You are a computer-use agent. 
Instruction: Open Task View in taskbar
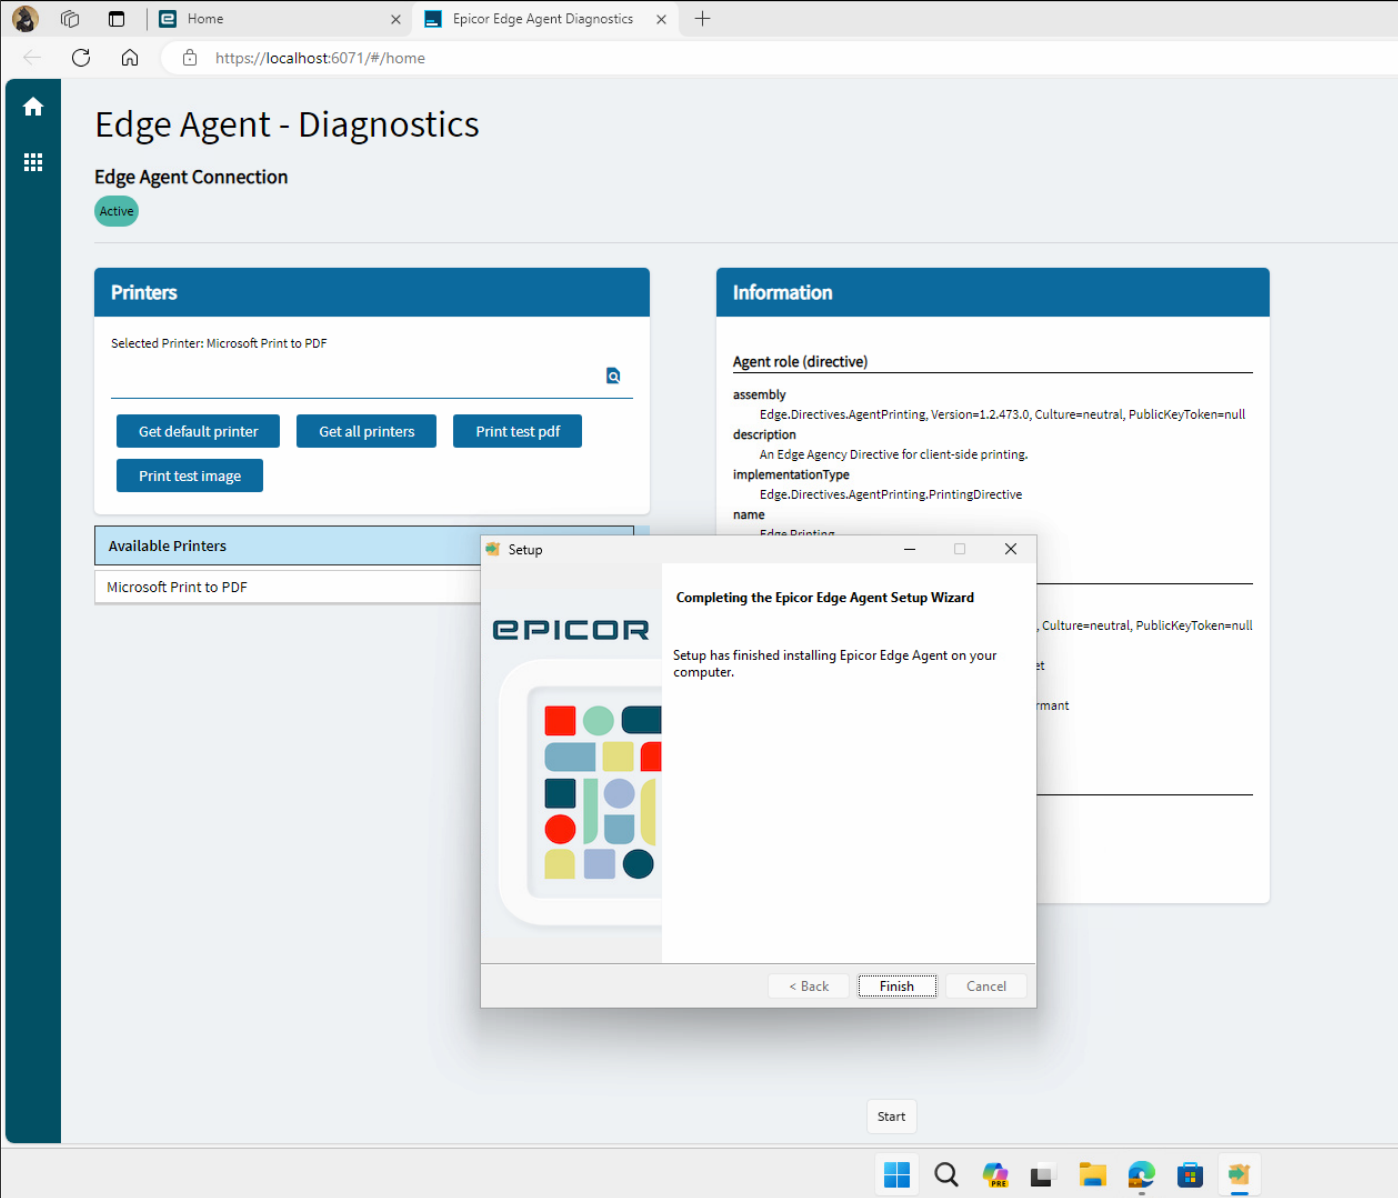click(1043, 1175)
